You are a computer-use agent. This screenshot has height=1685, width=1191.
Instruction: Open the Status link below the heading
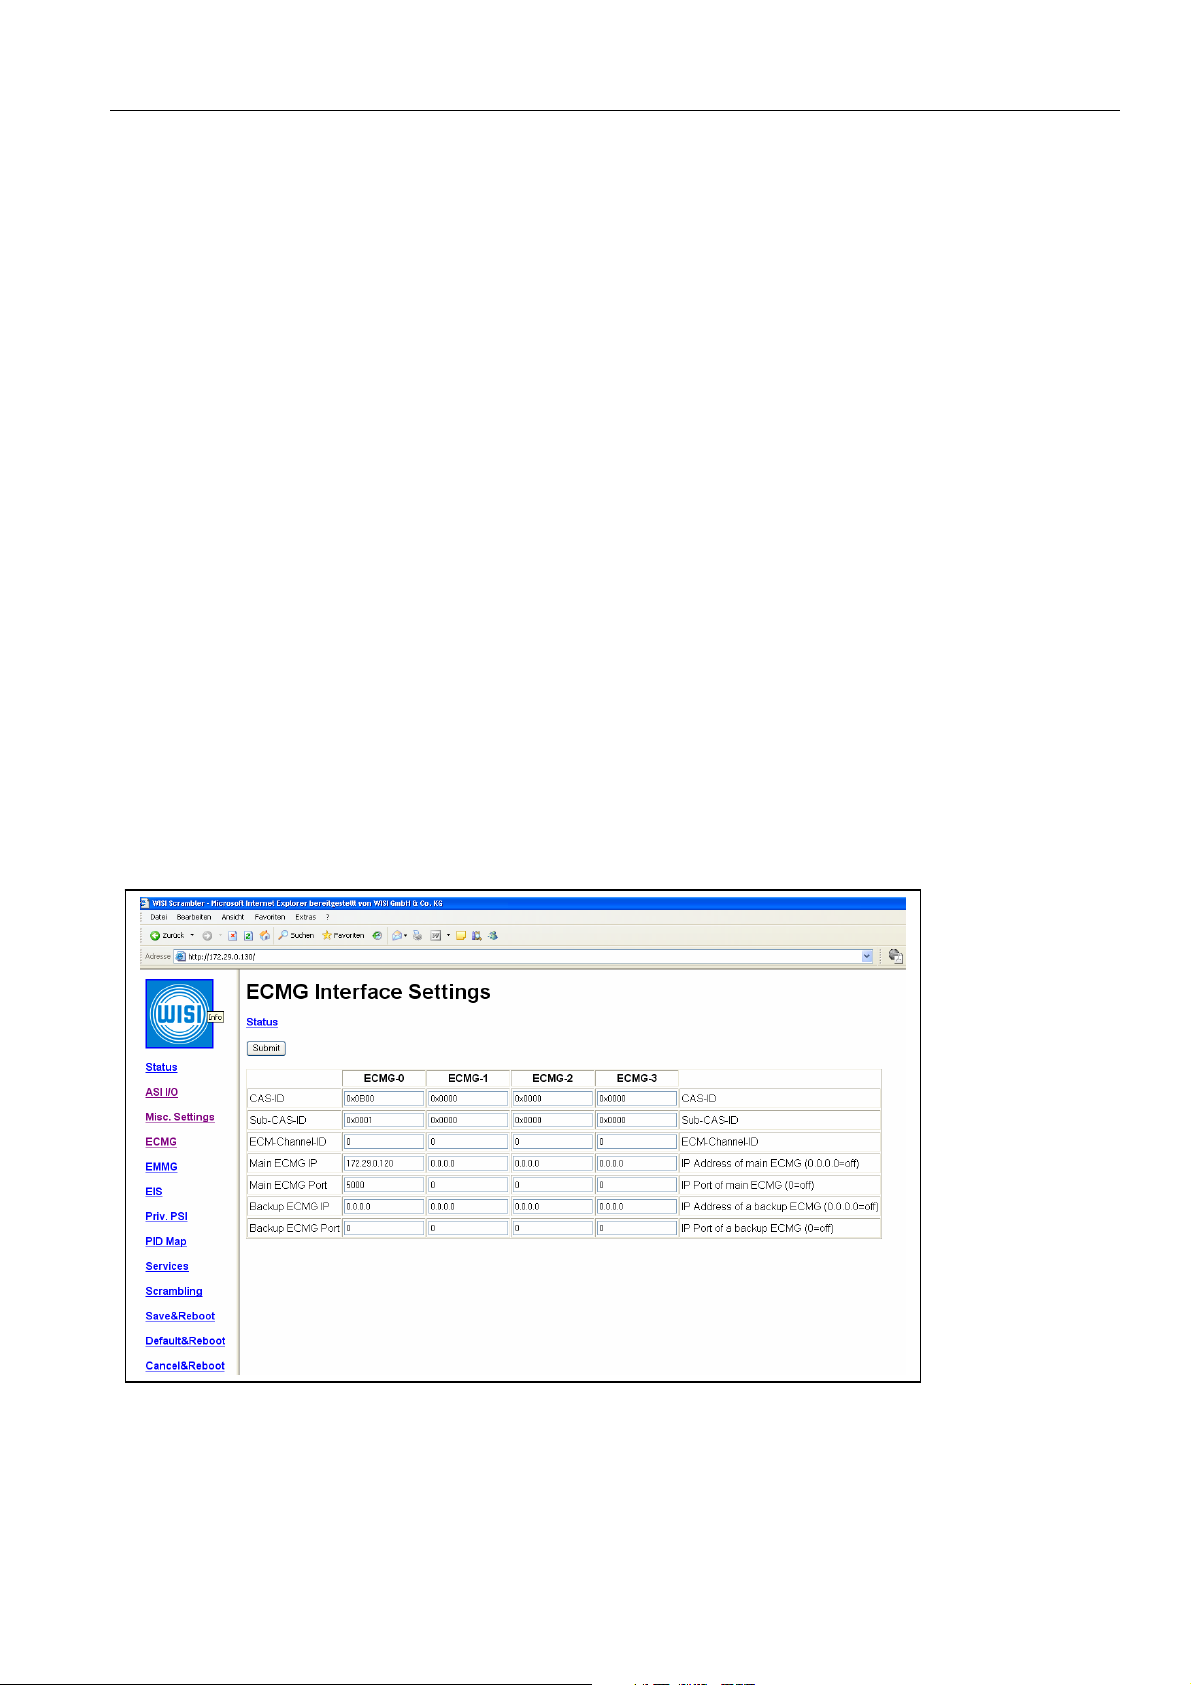click(262, 1022)
